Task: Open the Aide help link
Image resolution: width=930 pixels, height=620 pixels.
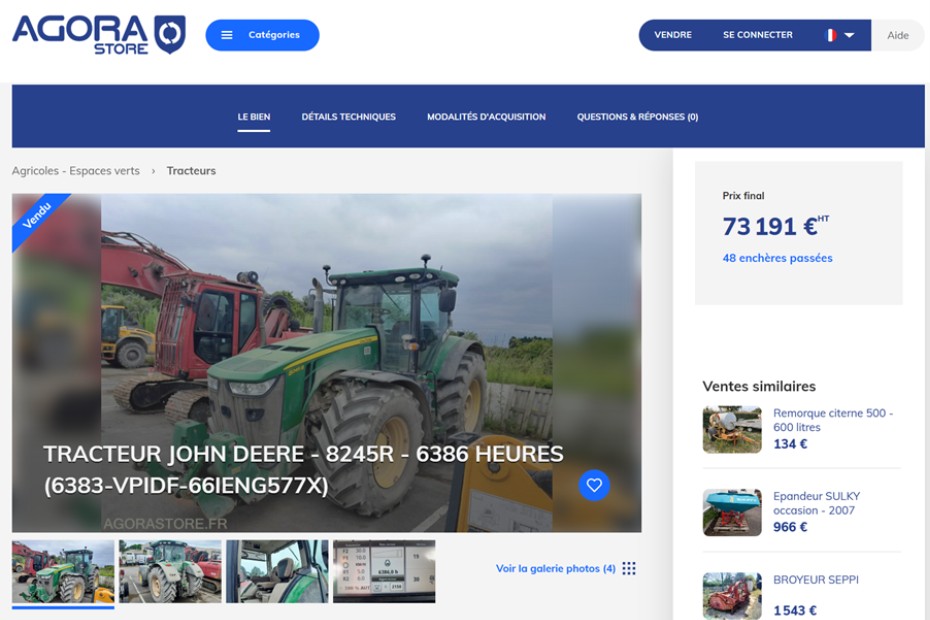Action: pyautogui.click(x=898, y=35)
